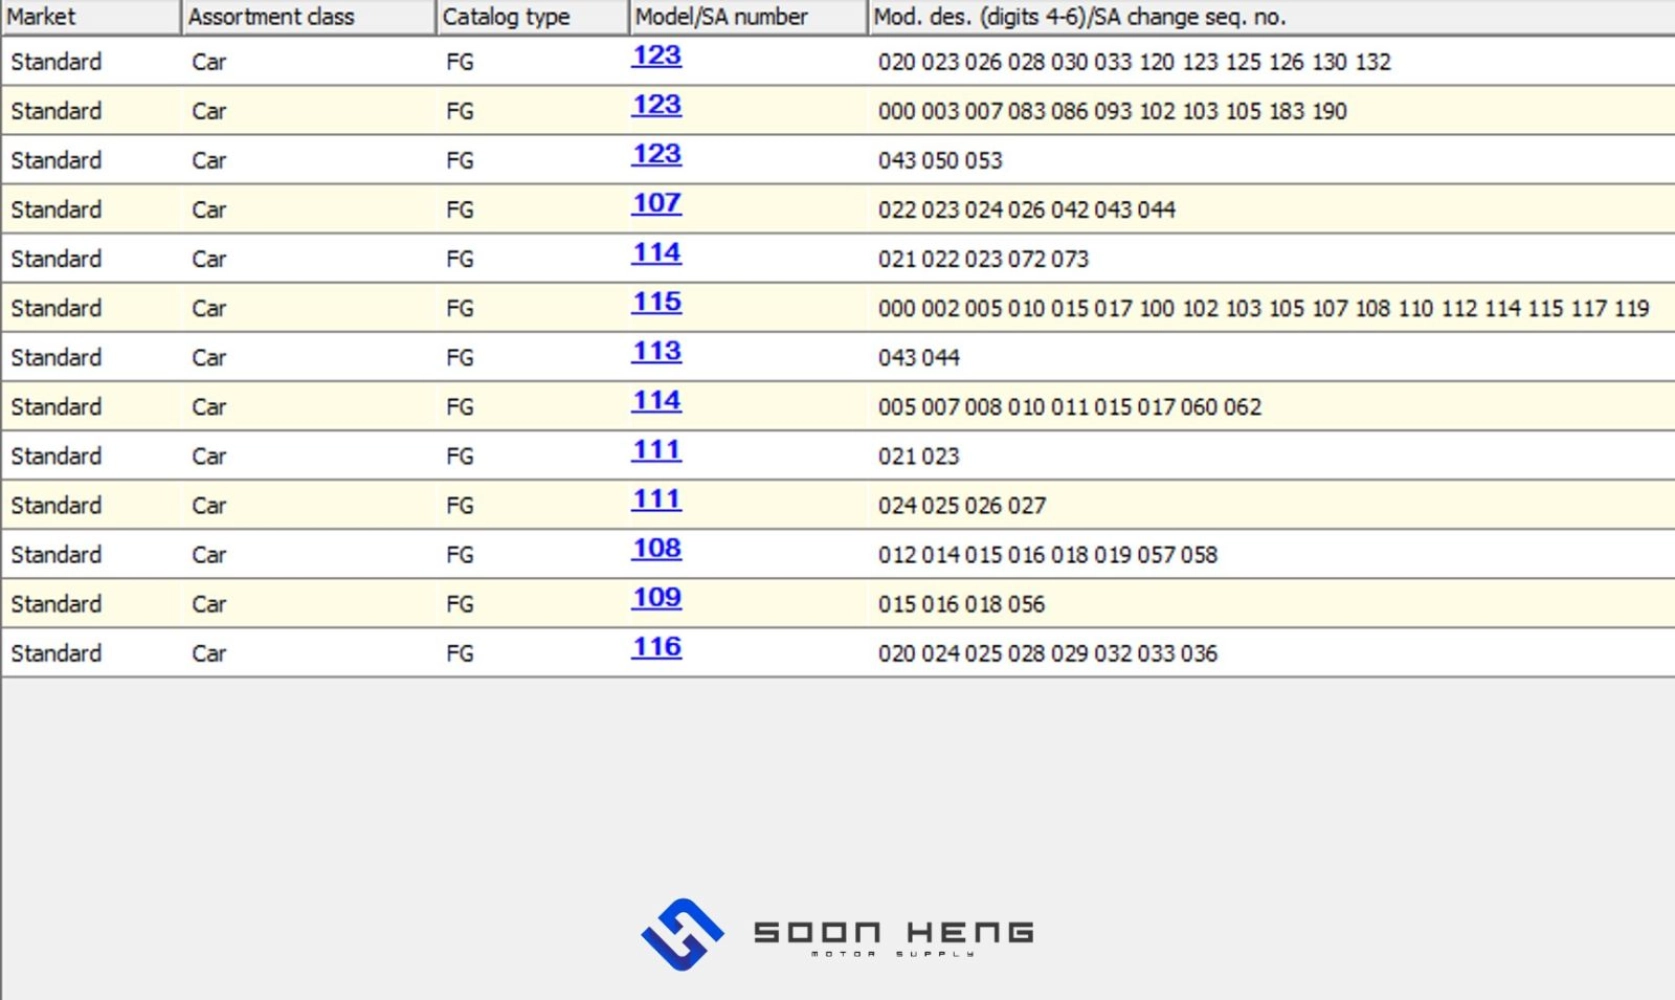The width and height of the screenshot is (1675, 1000).
Task: Click 'Car' cell in model 113 row
Action: click(209, 358)
